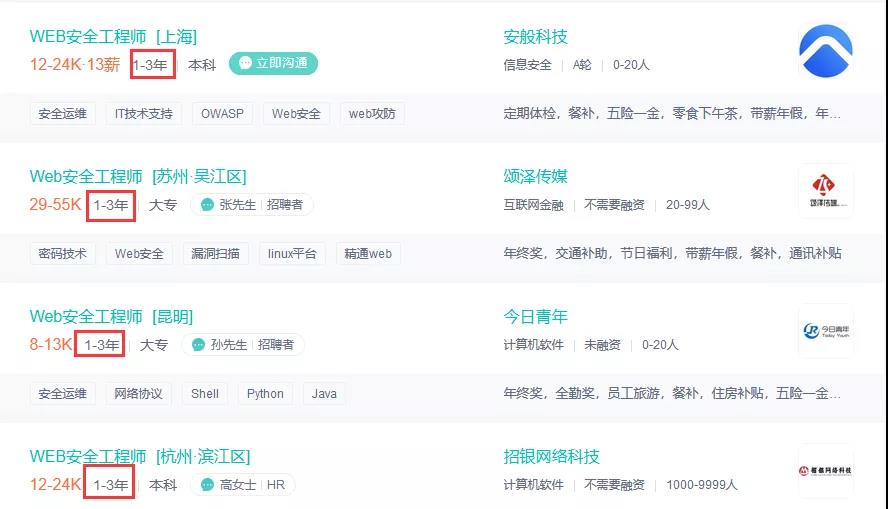Visit the 颂泽传媒 company page

point(535,177)
